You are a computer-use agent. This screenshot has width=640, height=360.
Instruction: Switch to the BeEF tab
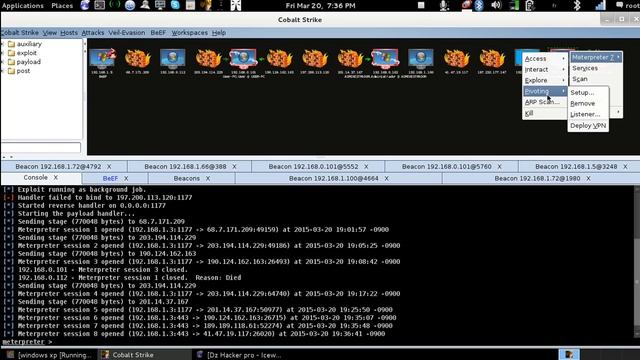pos(115,178)
